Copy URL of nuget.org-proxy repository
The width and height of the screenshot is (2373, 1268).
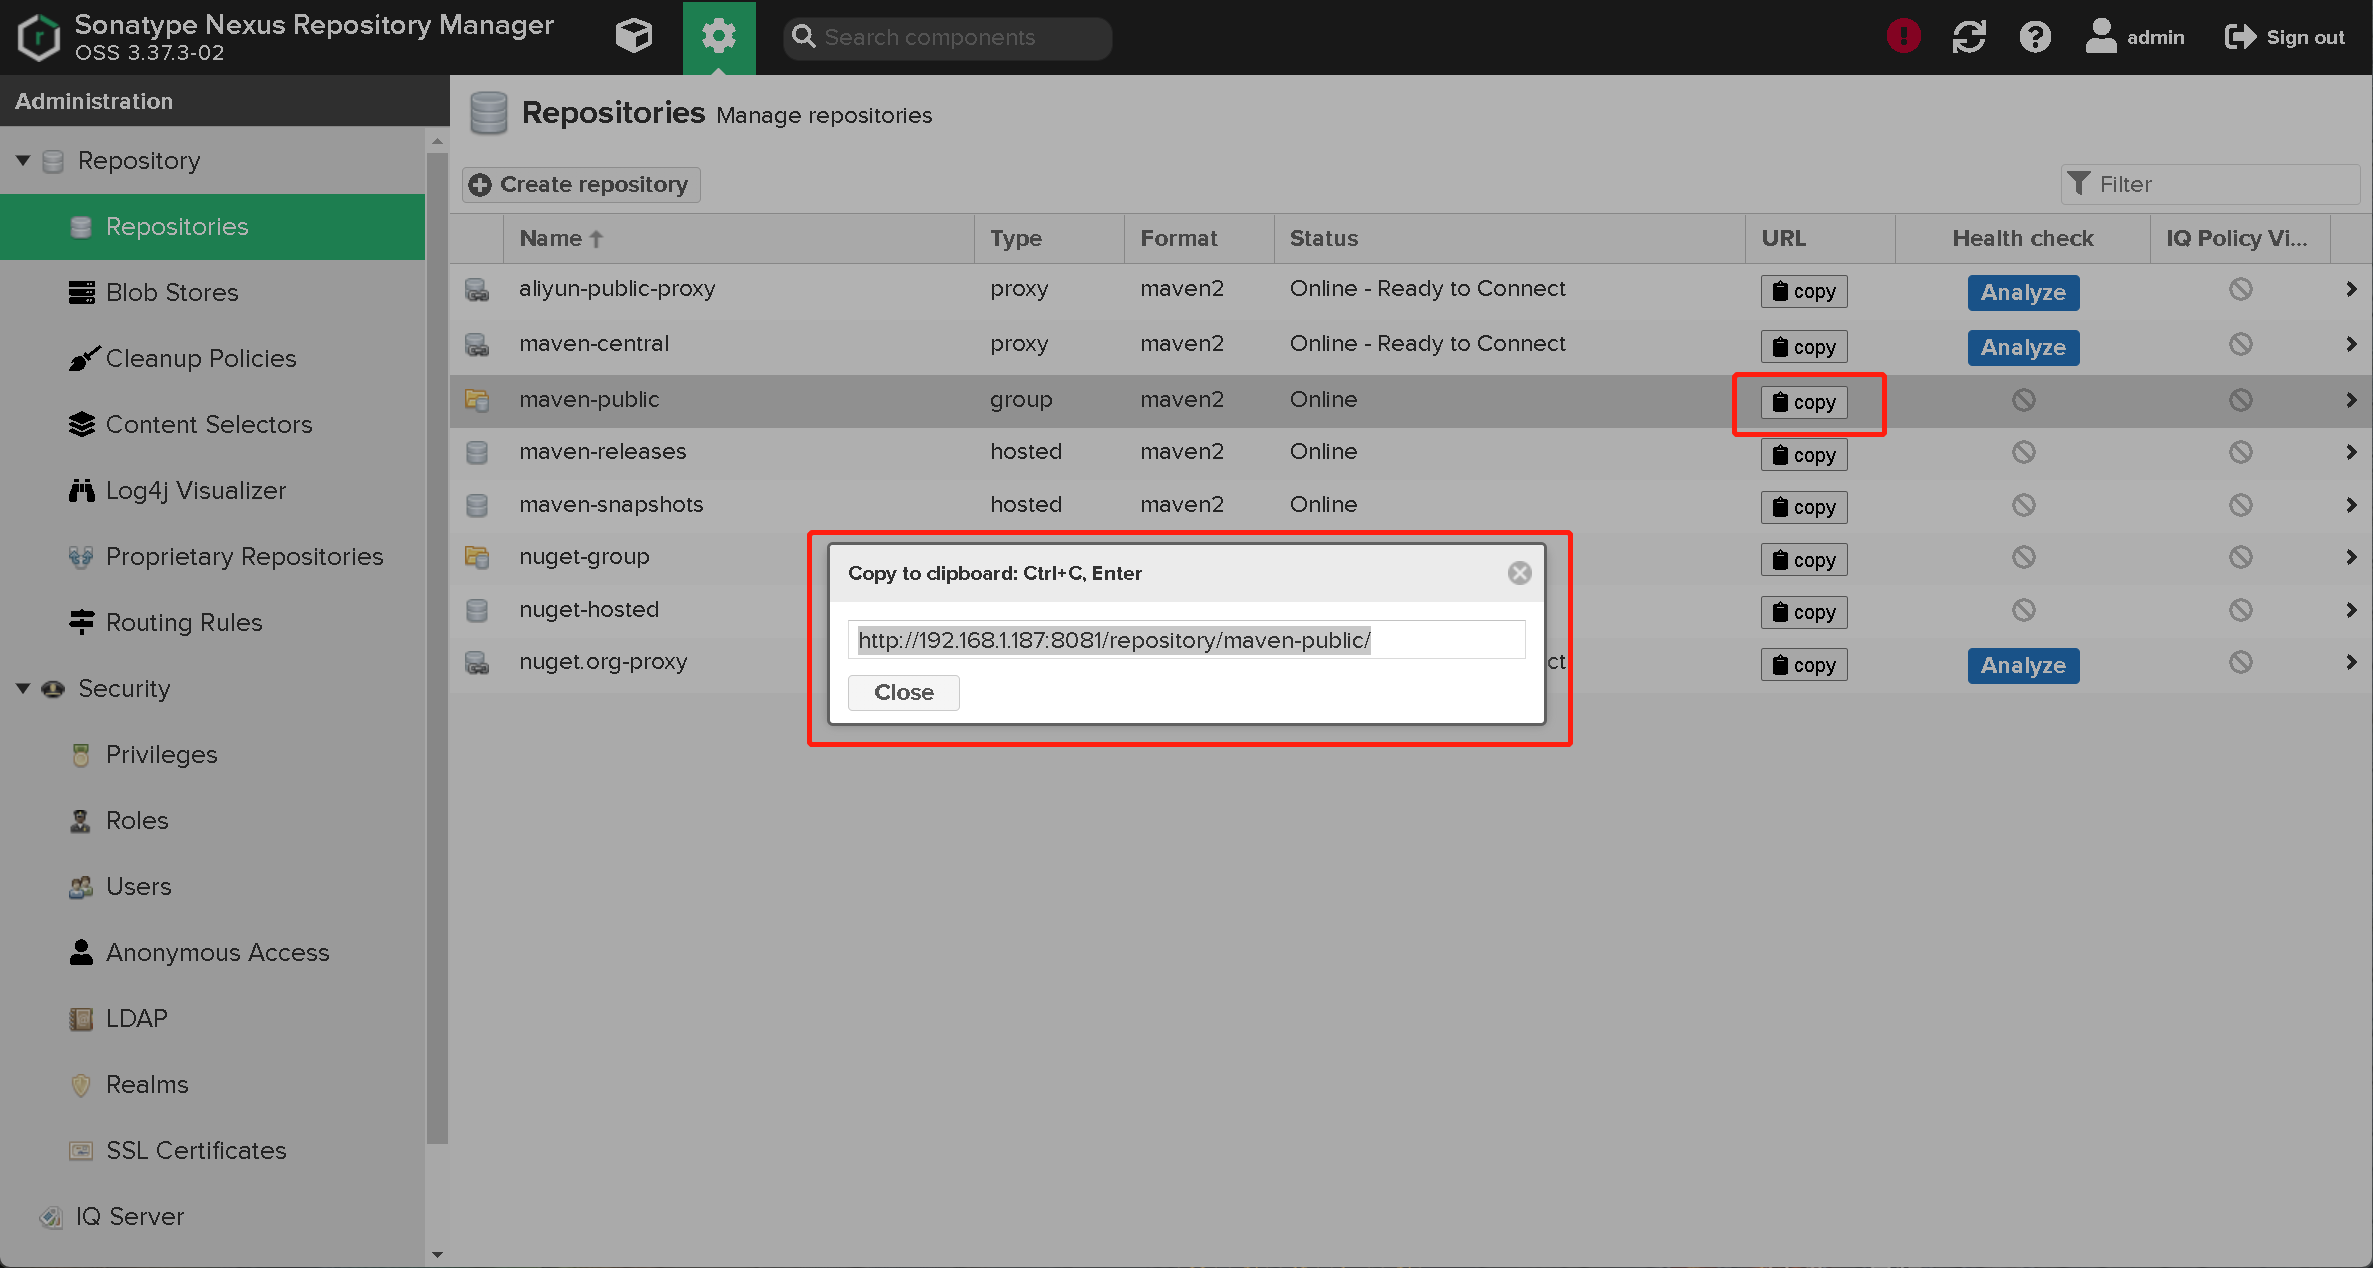click(1804, 665)
